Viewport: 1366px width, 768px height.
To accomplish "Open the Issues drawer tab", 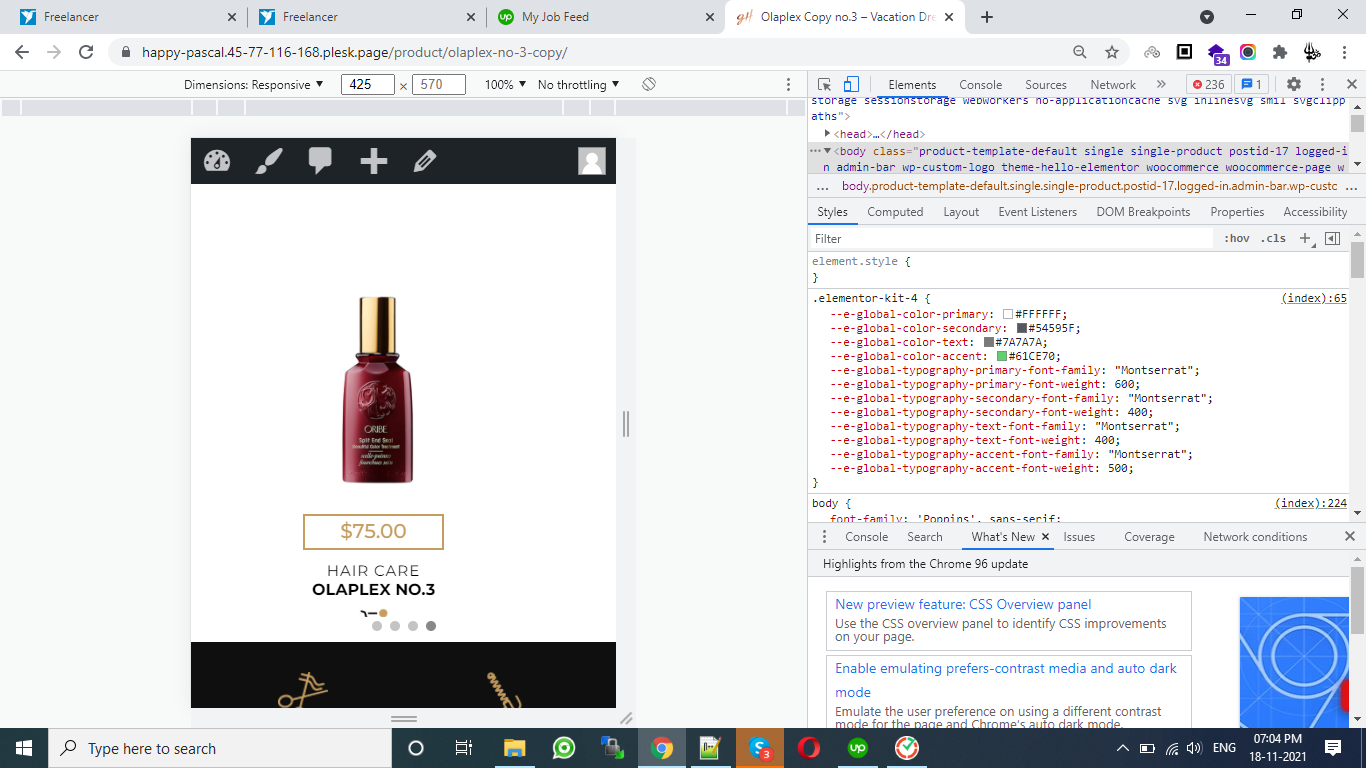I will coord(1079,537).
